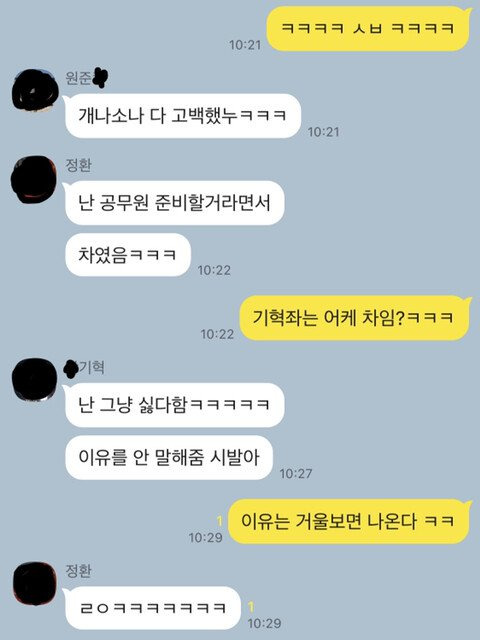This screenshot has width=480, height=640.
Task: Tap 정환's profile picture at the bottom
Action: 34,583
